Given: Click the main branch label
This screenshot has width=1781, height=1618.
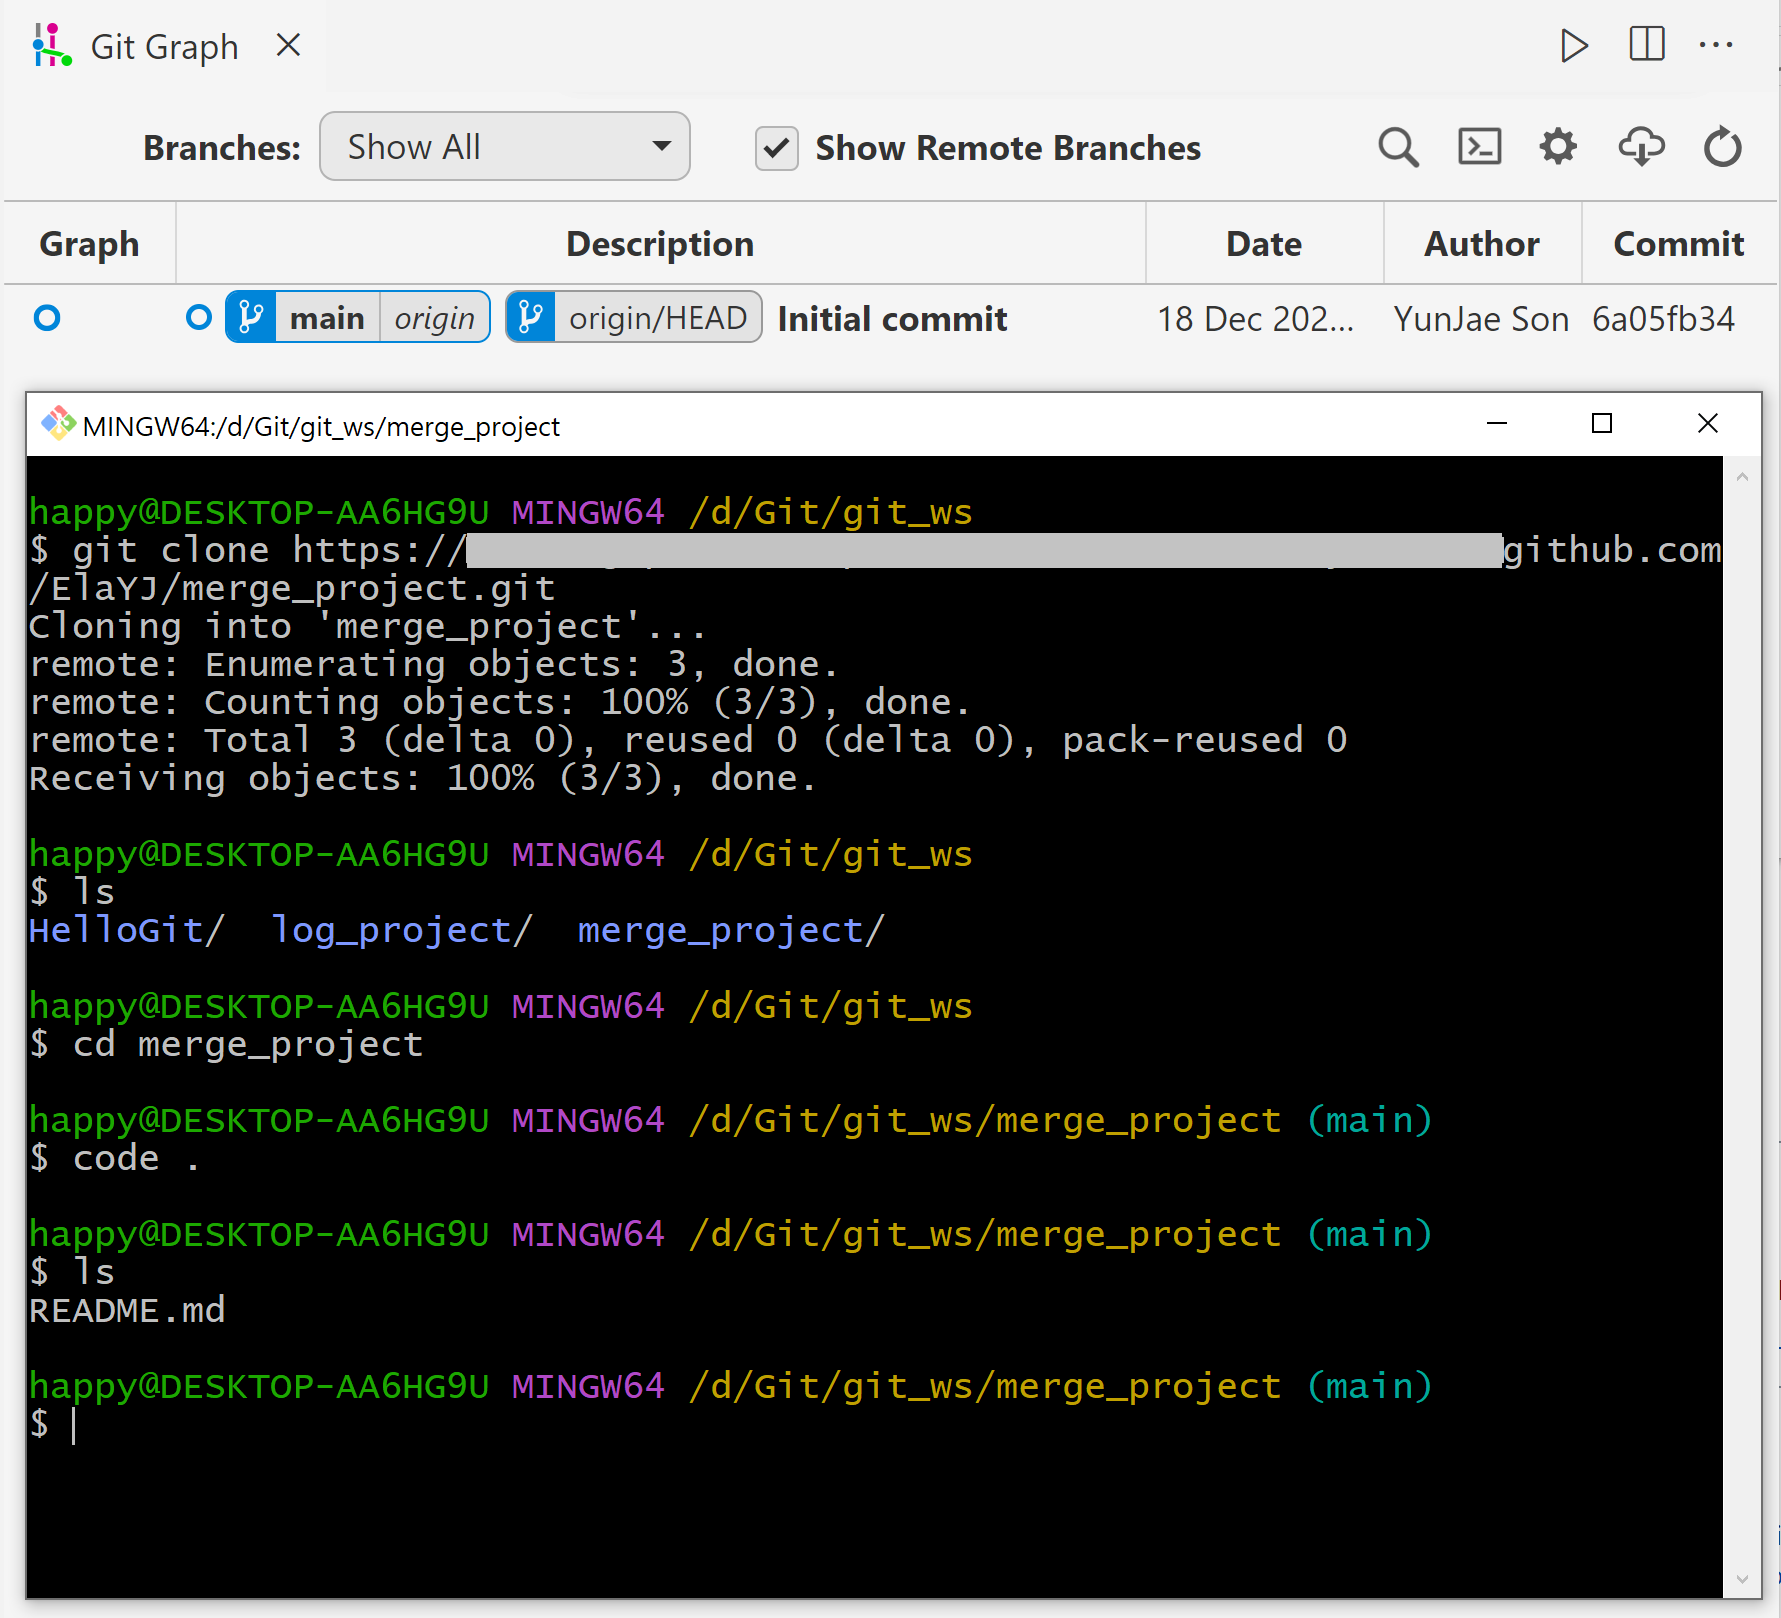Looking at the screenshot, I should pos(327,318).
